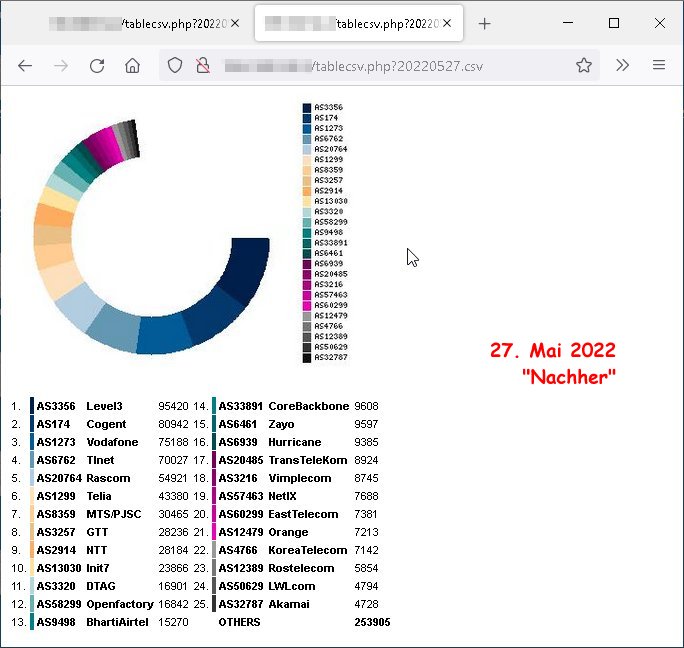Click the value 70027 for TInet
684x648 pixels.
tap(173, 460)
